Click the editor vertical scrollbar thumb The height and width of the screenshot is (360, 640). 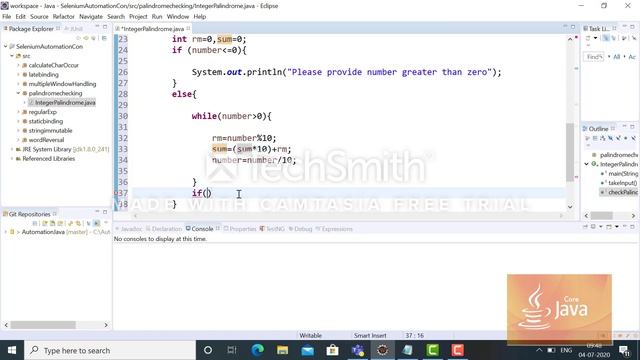(x=570, y=152)
